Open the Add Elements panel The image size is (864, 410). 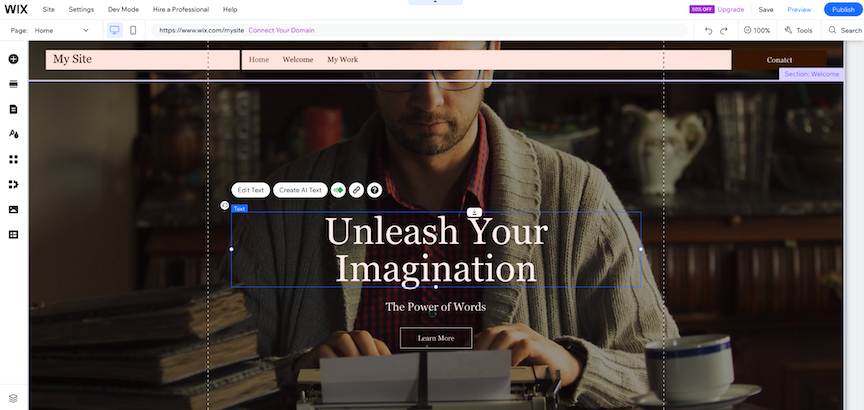coord(13,58)
